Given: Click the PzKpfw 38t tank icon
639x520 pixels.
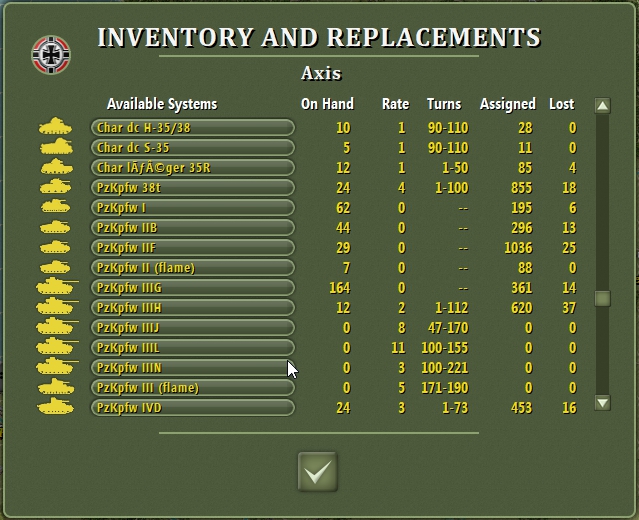Looking at the screenshot, I should [55, 186].
